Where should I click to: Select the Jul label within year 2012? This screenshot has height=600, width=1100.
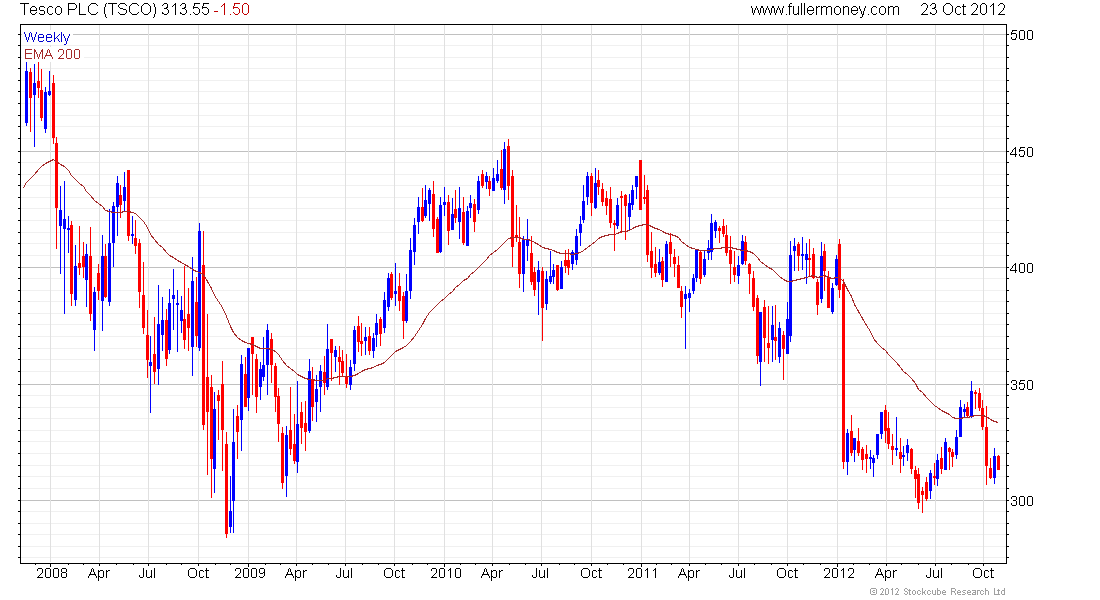pyautogui.click(x=934, y=573)
